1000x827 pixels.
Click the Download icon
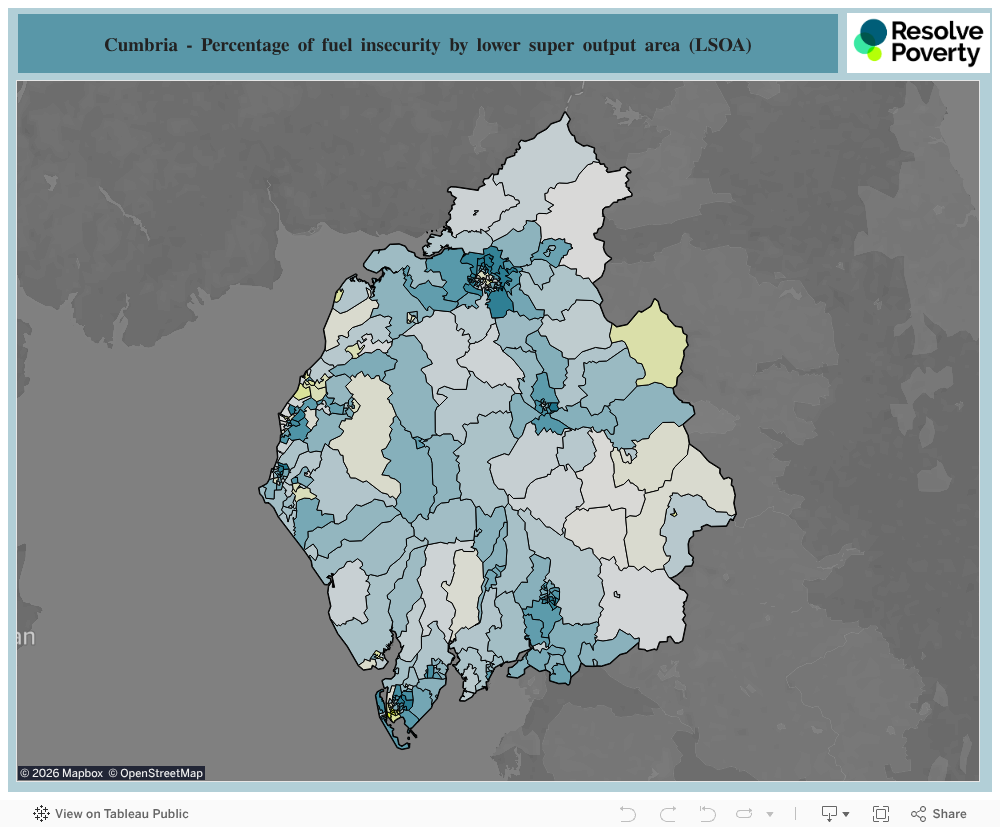(829, 814)
